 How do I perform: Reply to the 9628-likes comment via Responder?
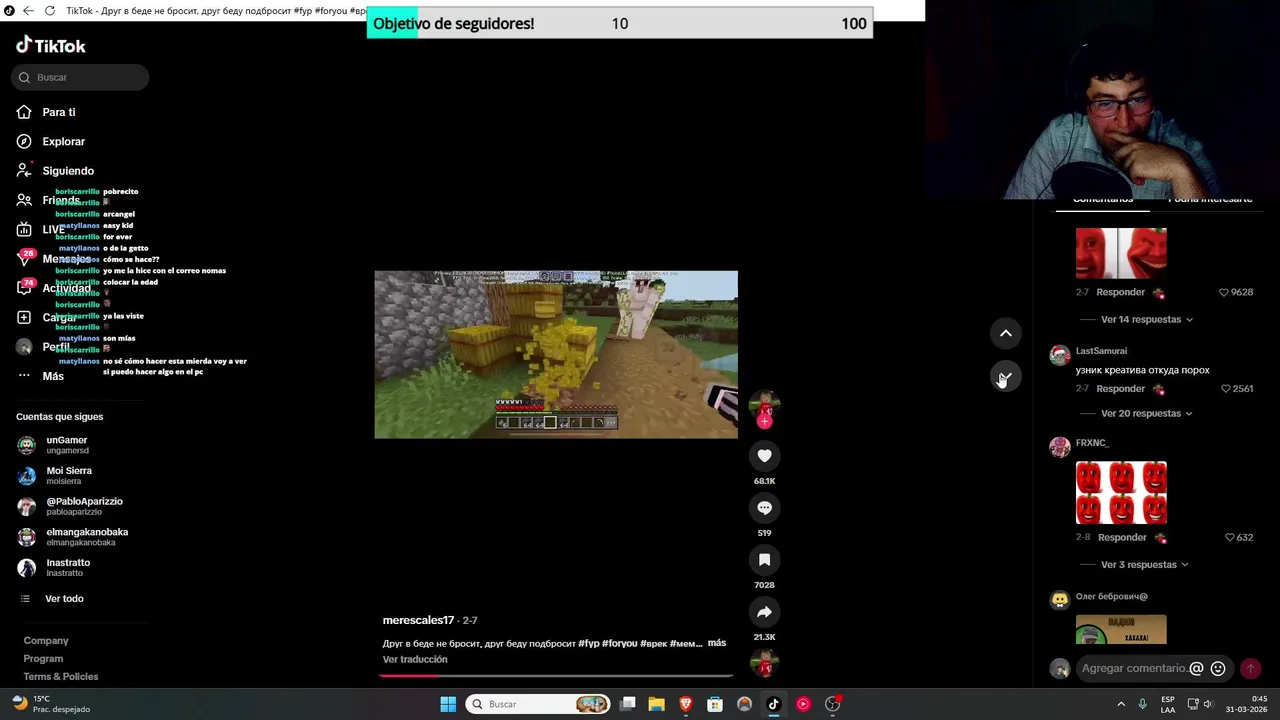point(1120,292)
